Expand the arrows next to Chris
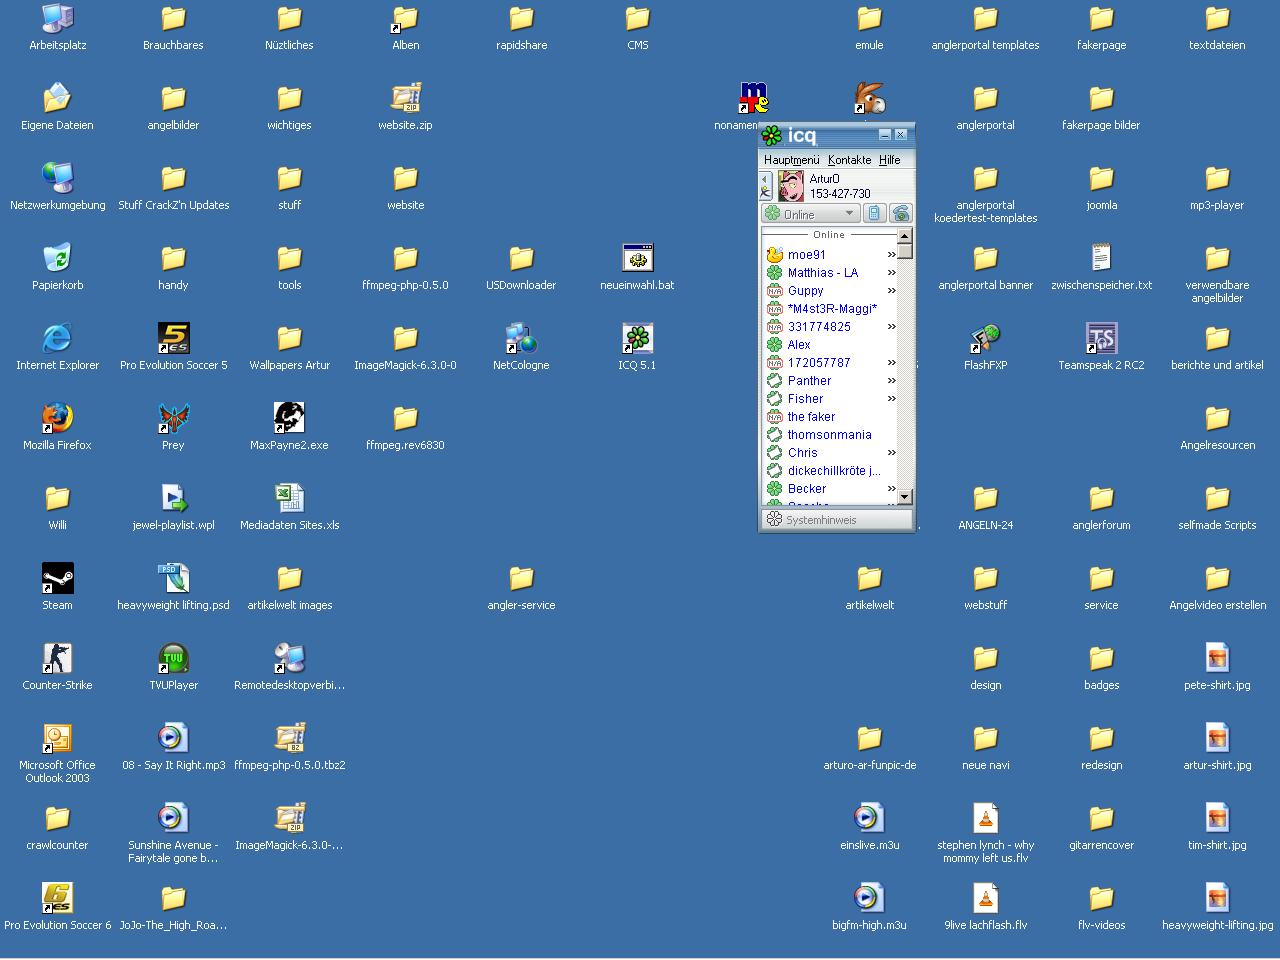 coord(891,453)
